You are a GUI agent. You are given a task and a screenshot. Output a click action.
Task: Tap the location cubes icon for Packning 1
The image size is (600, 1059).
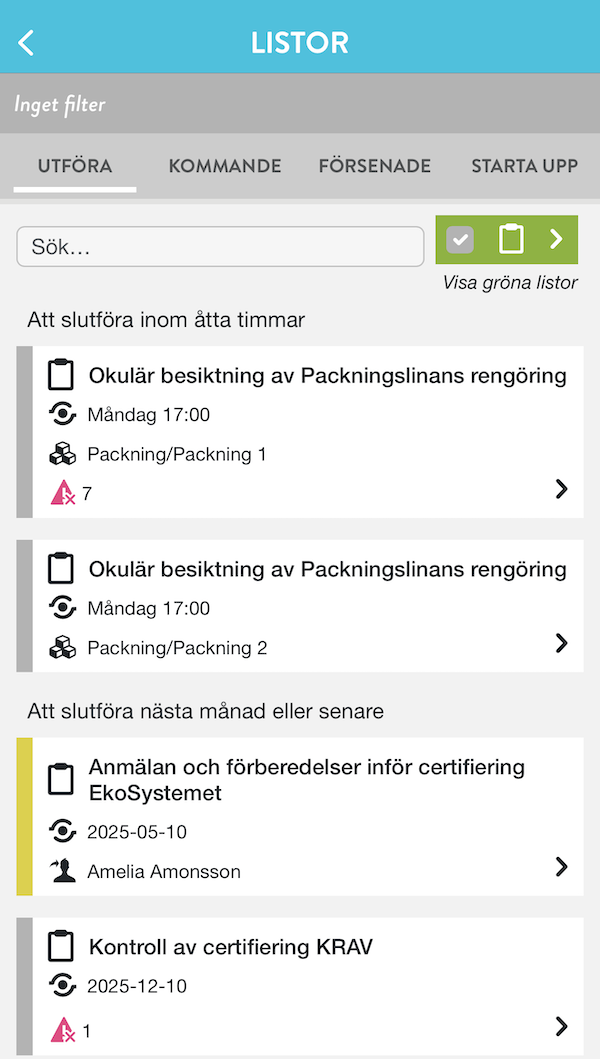click(62, 454)
